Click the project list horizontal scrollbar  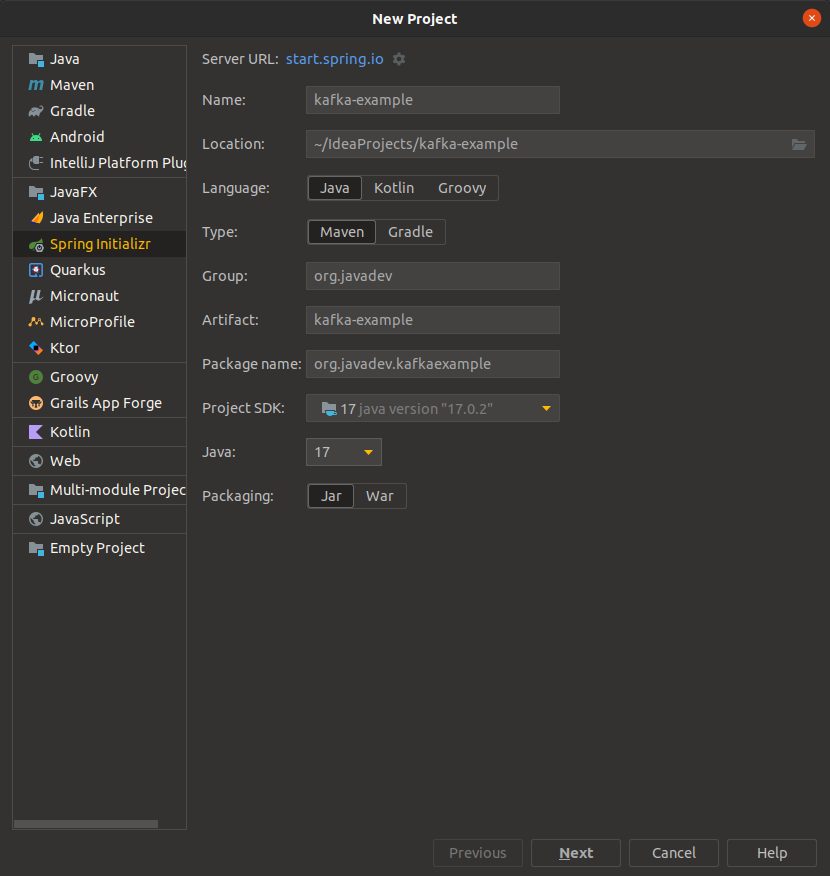(86, 824)
